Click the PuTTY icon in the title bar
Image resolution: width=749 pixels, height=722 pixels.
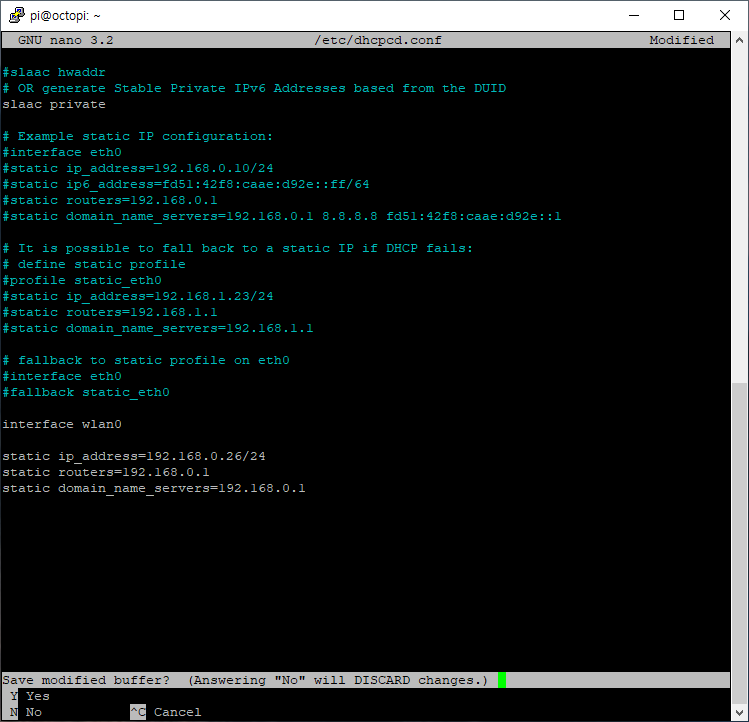click(x=16, y=15)
